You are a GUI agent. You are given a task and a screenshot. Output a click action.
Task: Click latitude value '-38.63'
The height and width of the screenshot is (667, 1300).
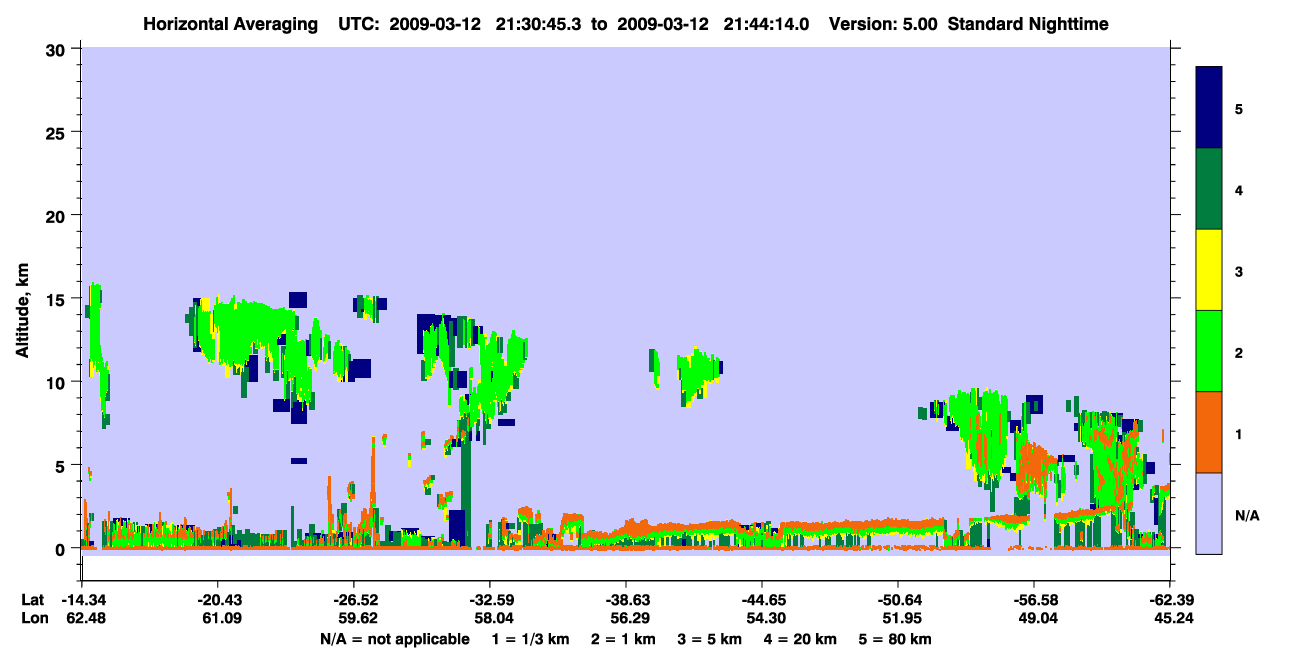[x=626, y=600]
